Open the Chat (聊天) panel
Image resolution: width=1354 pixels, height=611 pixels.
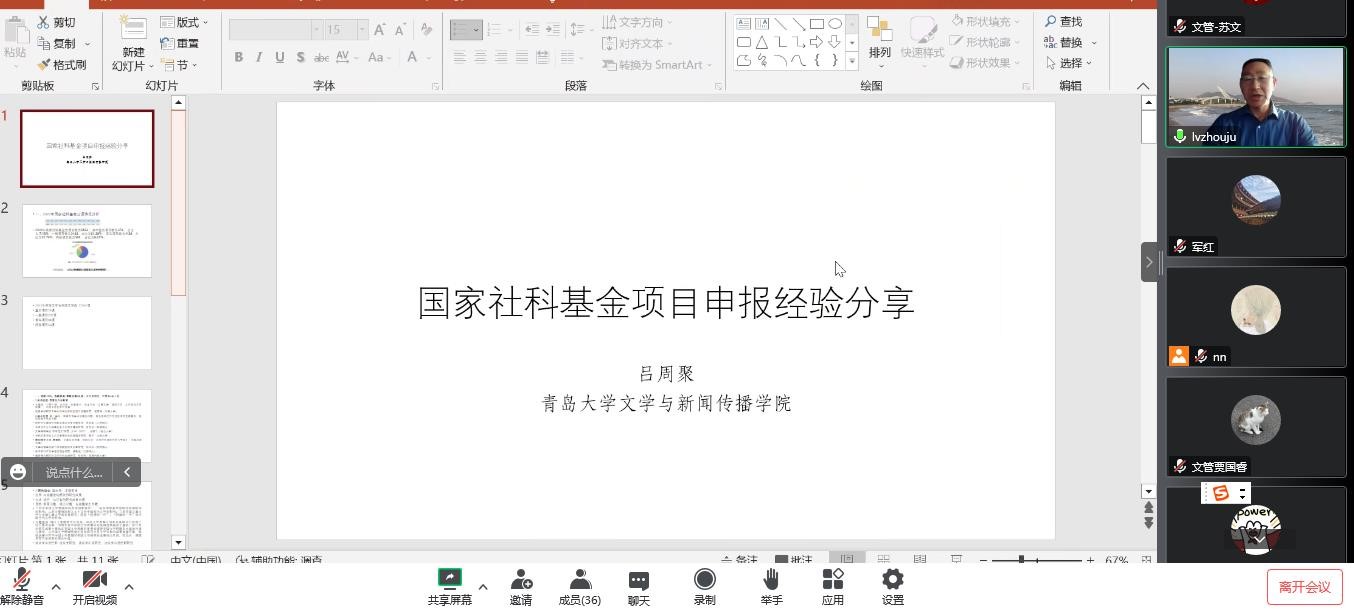coord(639,580)
